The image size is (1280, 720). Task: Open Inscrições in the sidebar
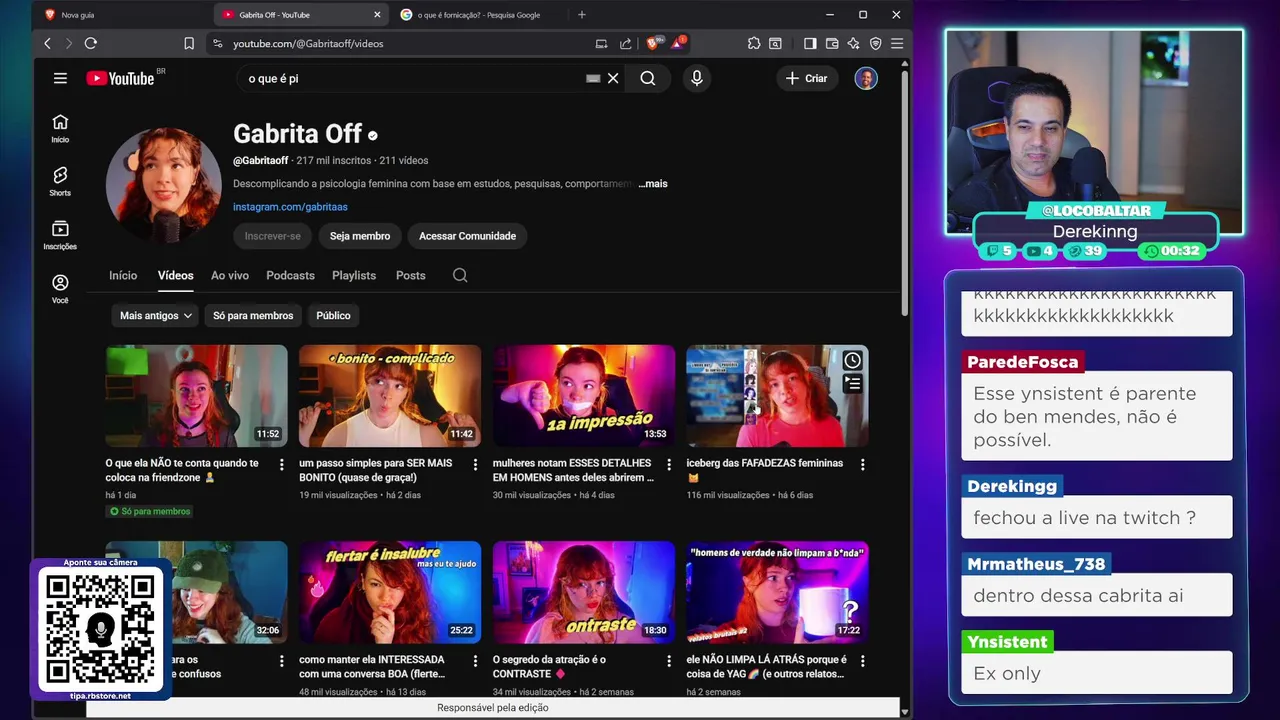[x=60, y=236]
